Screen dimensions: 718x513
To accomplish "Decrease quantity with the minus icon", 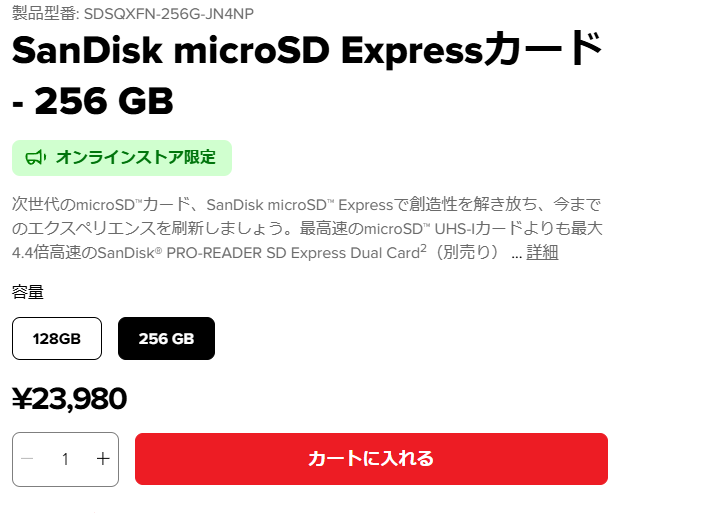I will point(28,459).
